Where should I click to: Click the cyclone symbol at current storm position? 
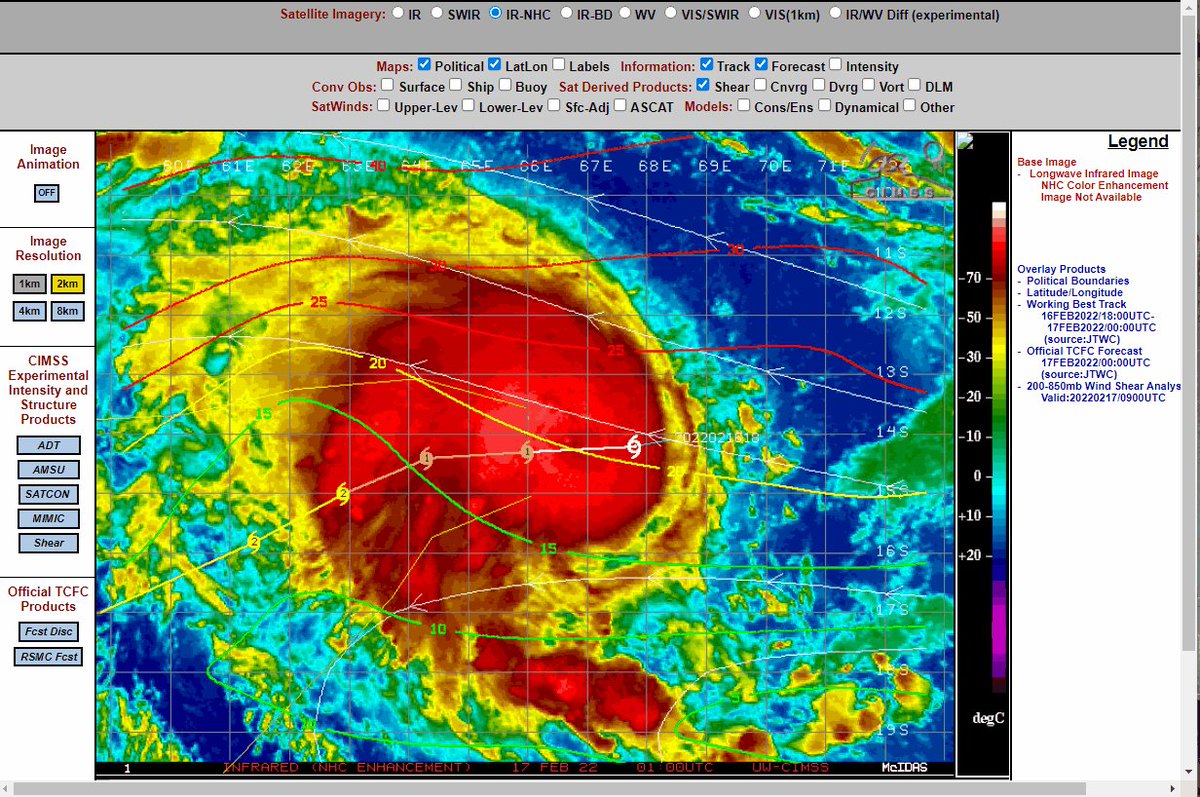[x=634, y=447]
